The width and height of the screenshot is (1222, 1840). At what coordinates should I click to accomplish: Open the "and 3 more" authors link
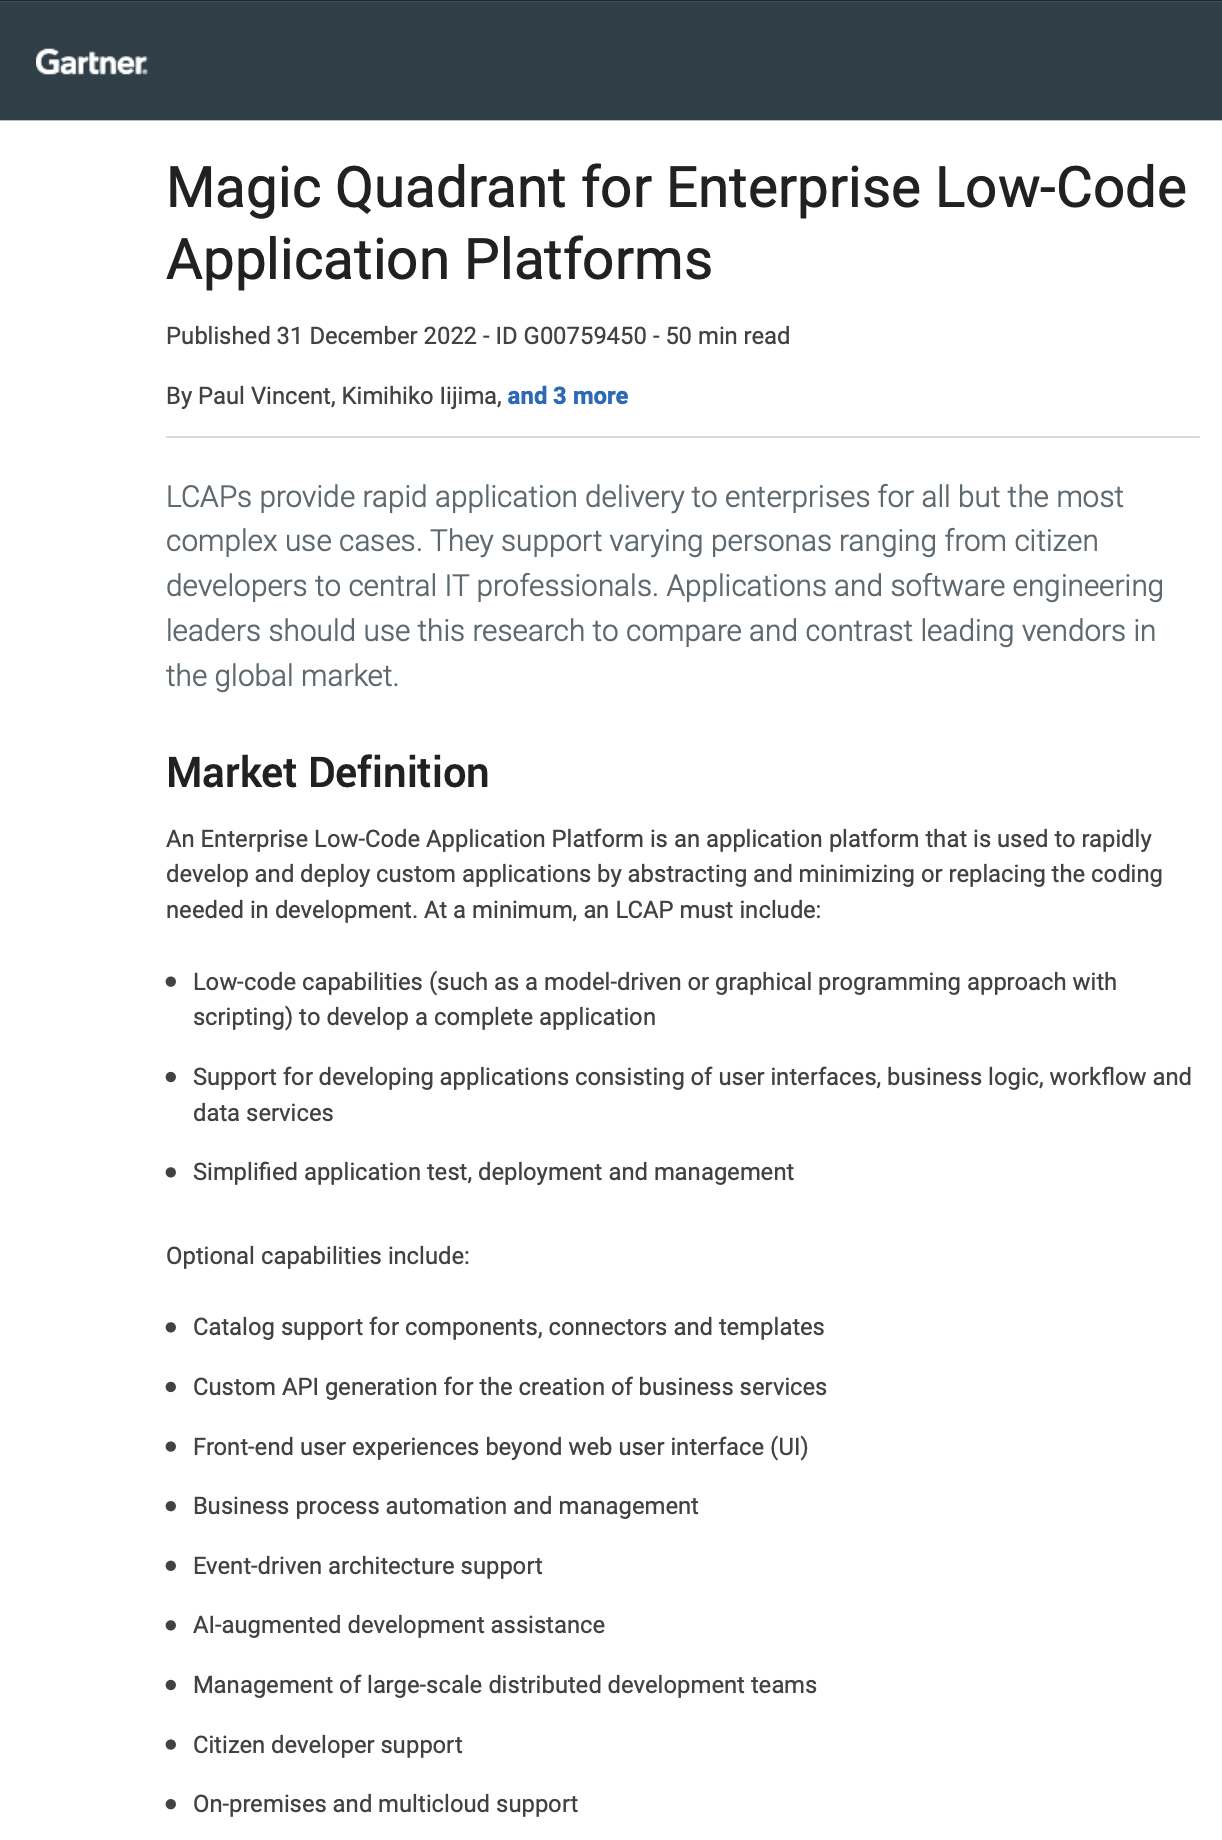click(x=567, y=396)
